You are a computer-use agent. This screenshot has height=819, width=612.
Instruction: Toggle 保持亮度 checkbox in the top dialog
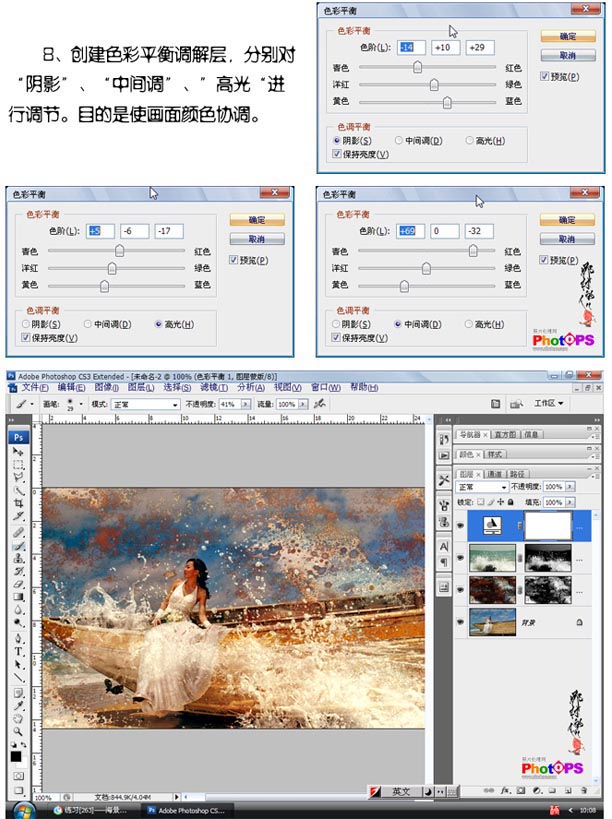336,155
